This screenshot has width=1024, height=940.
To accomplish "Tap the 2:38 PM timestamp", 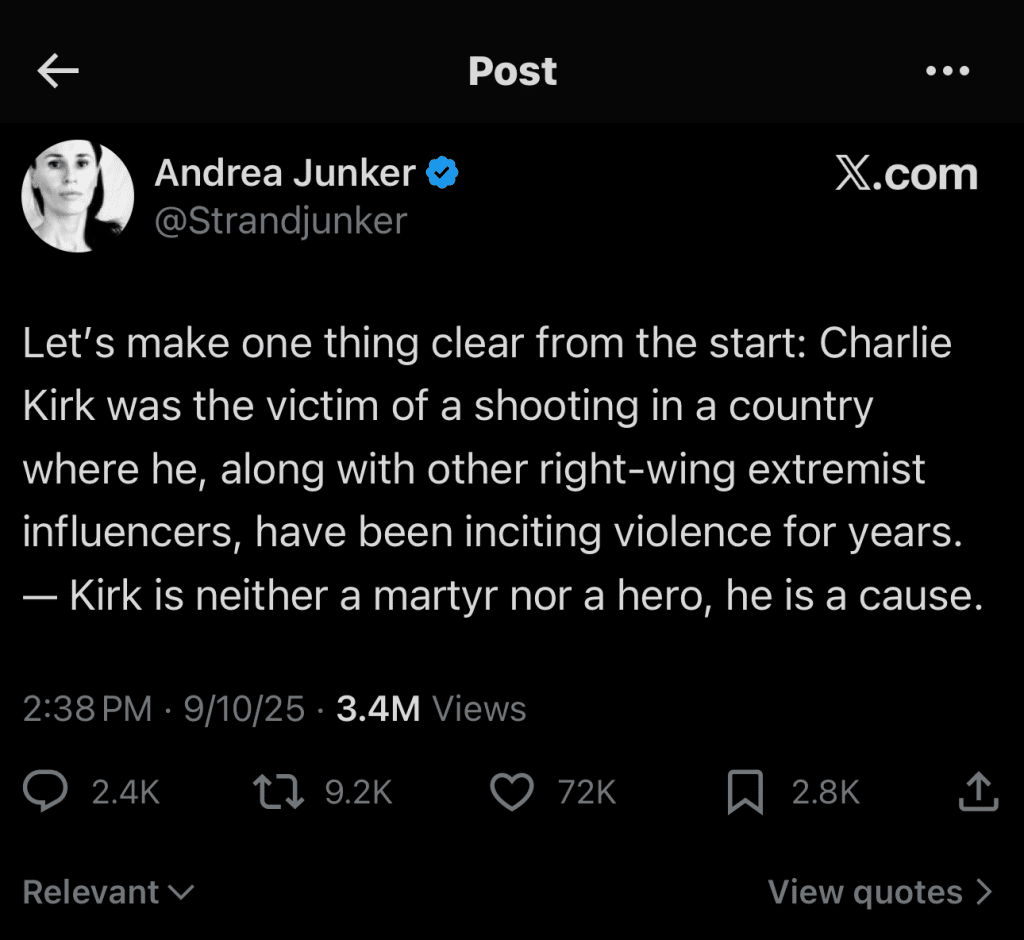I will pyautogui.click(x=87, y=709).
